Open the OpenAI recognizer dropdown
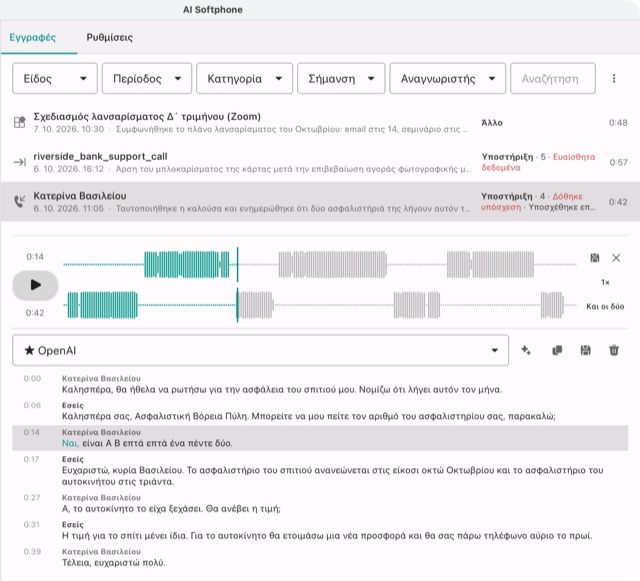This screenshot has height=581, width=640. coord(260,350)
